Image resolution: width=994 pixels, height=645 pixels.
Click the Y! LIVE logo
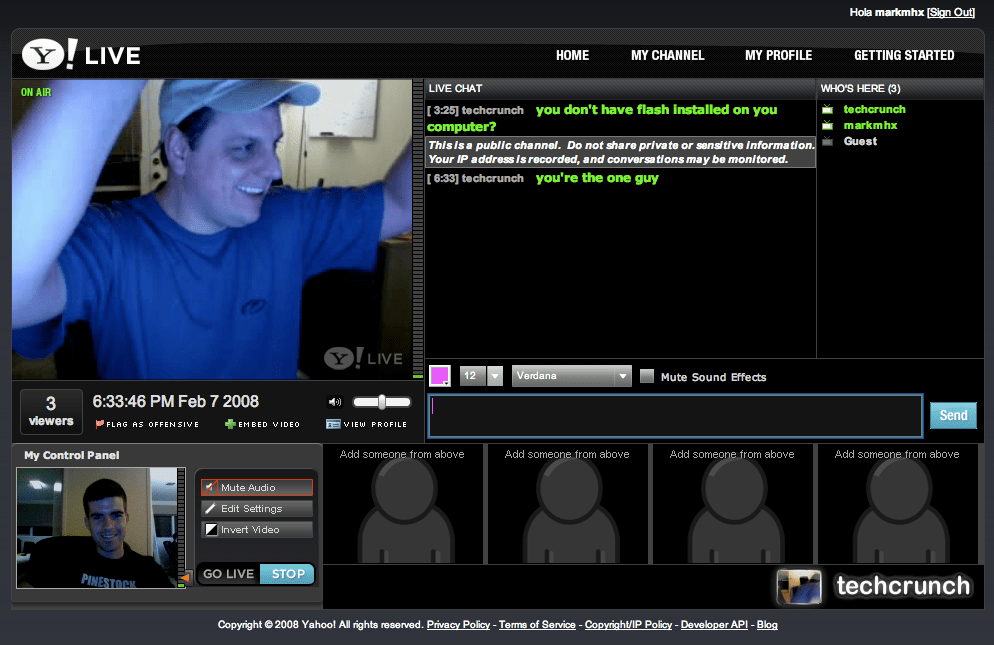[x=80, y=55]
